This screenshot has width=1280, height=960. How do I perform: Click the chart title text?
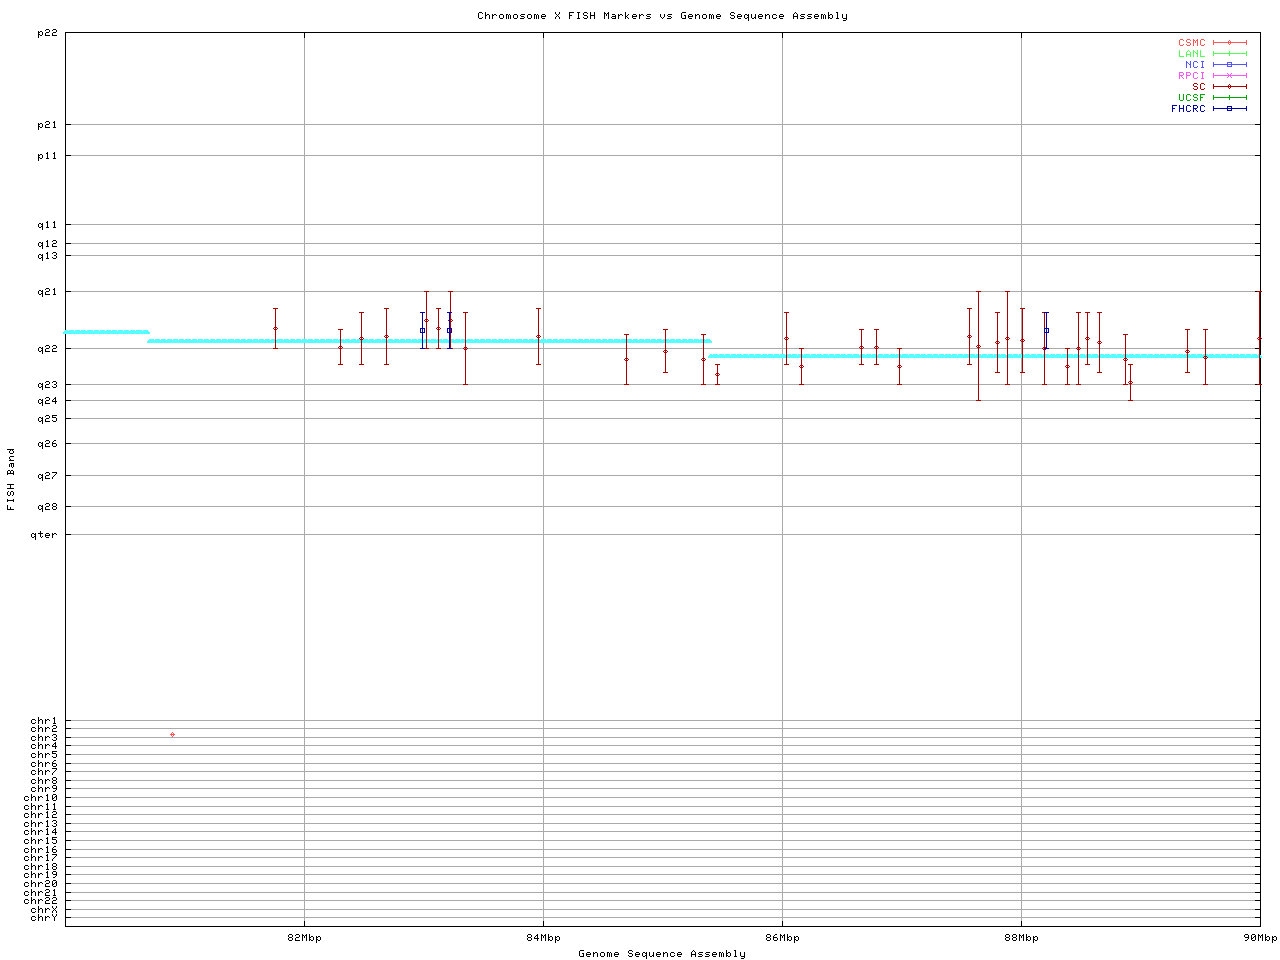click(x=662, y=16)
